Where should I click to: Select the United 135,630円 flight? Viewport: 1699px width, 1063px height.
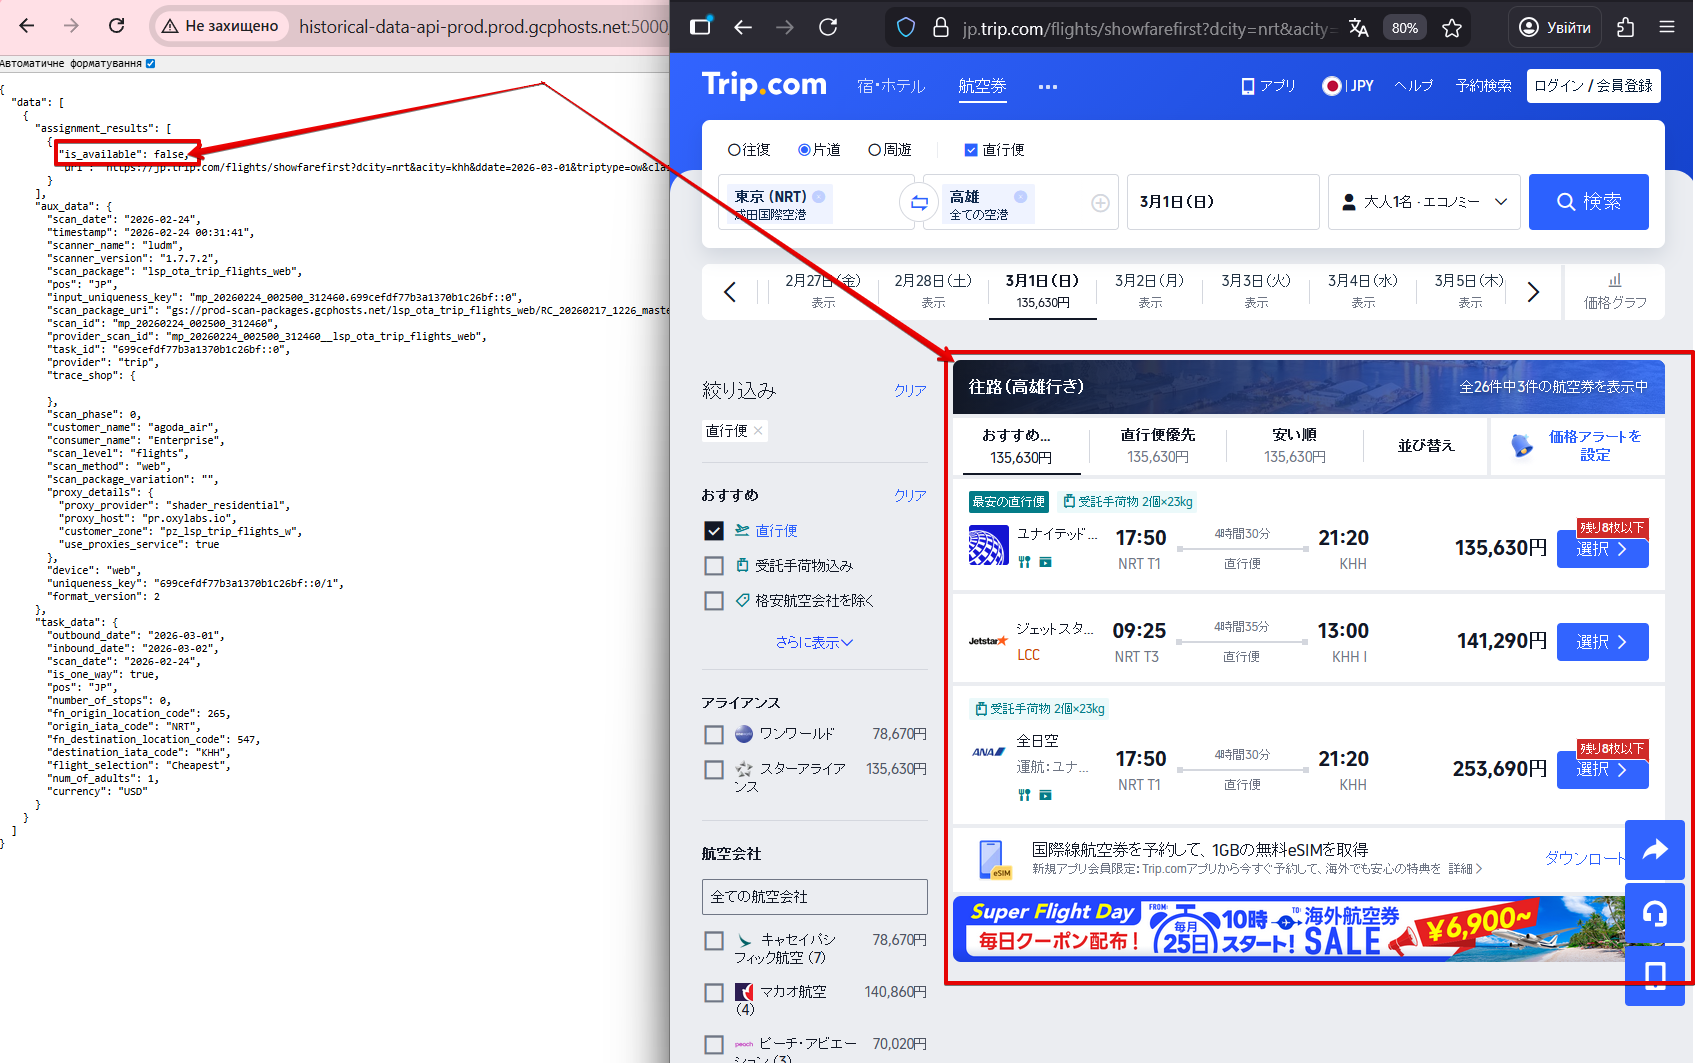point(1602,549)
